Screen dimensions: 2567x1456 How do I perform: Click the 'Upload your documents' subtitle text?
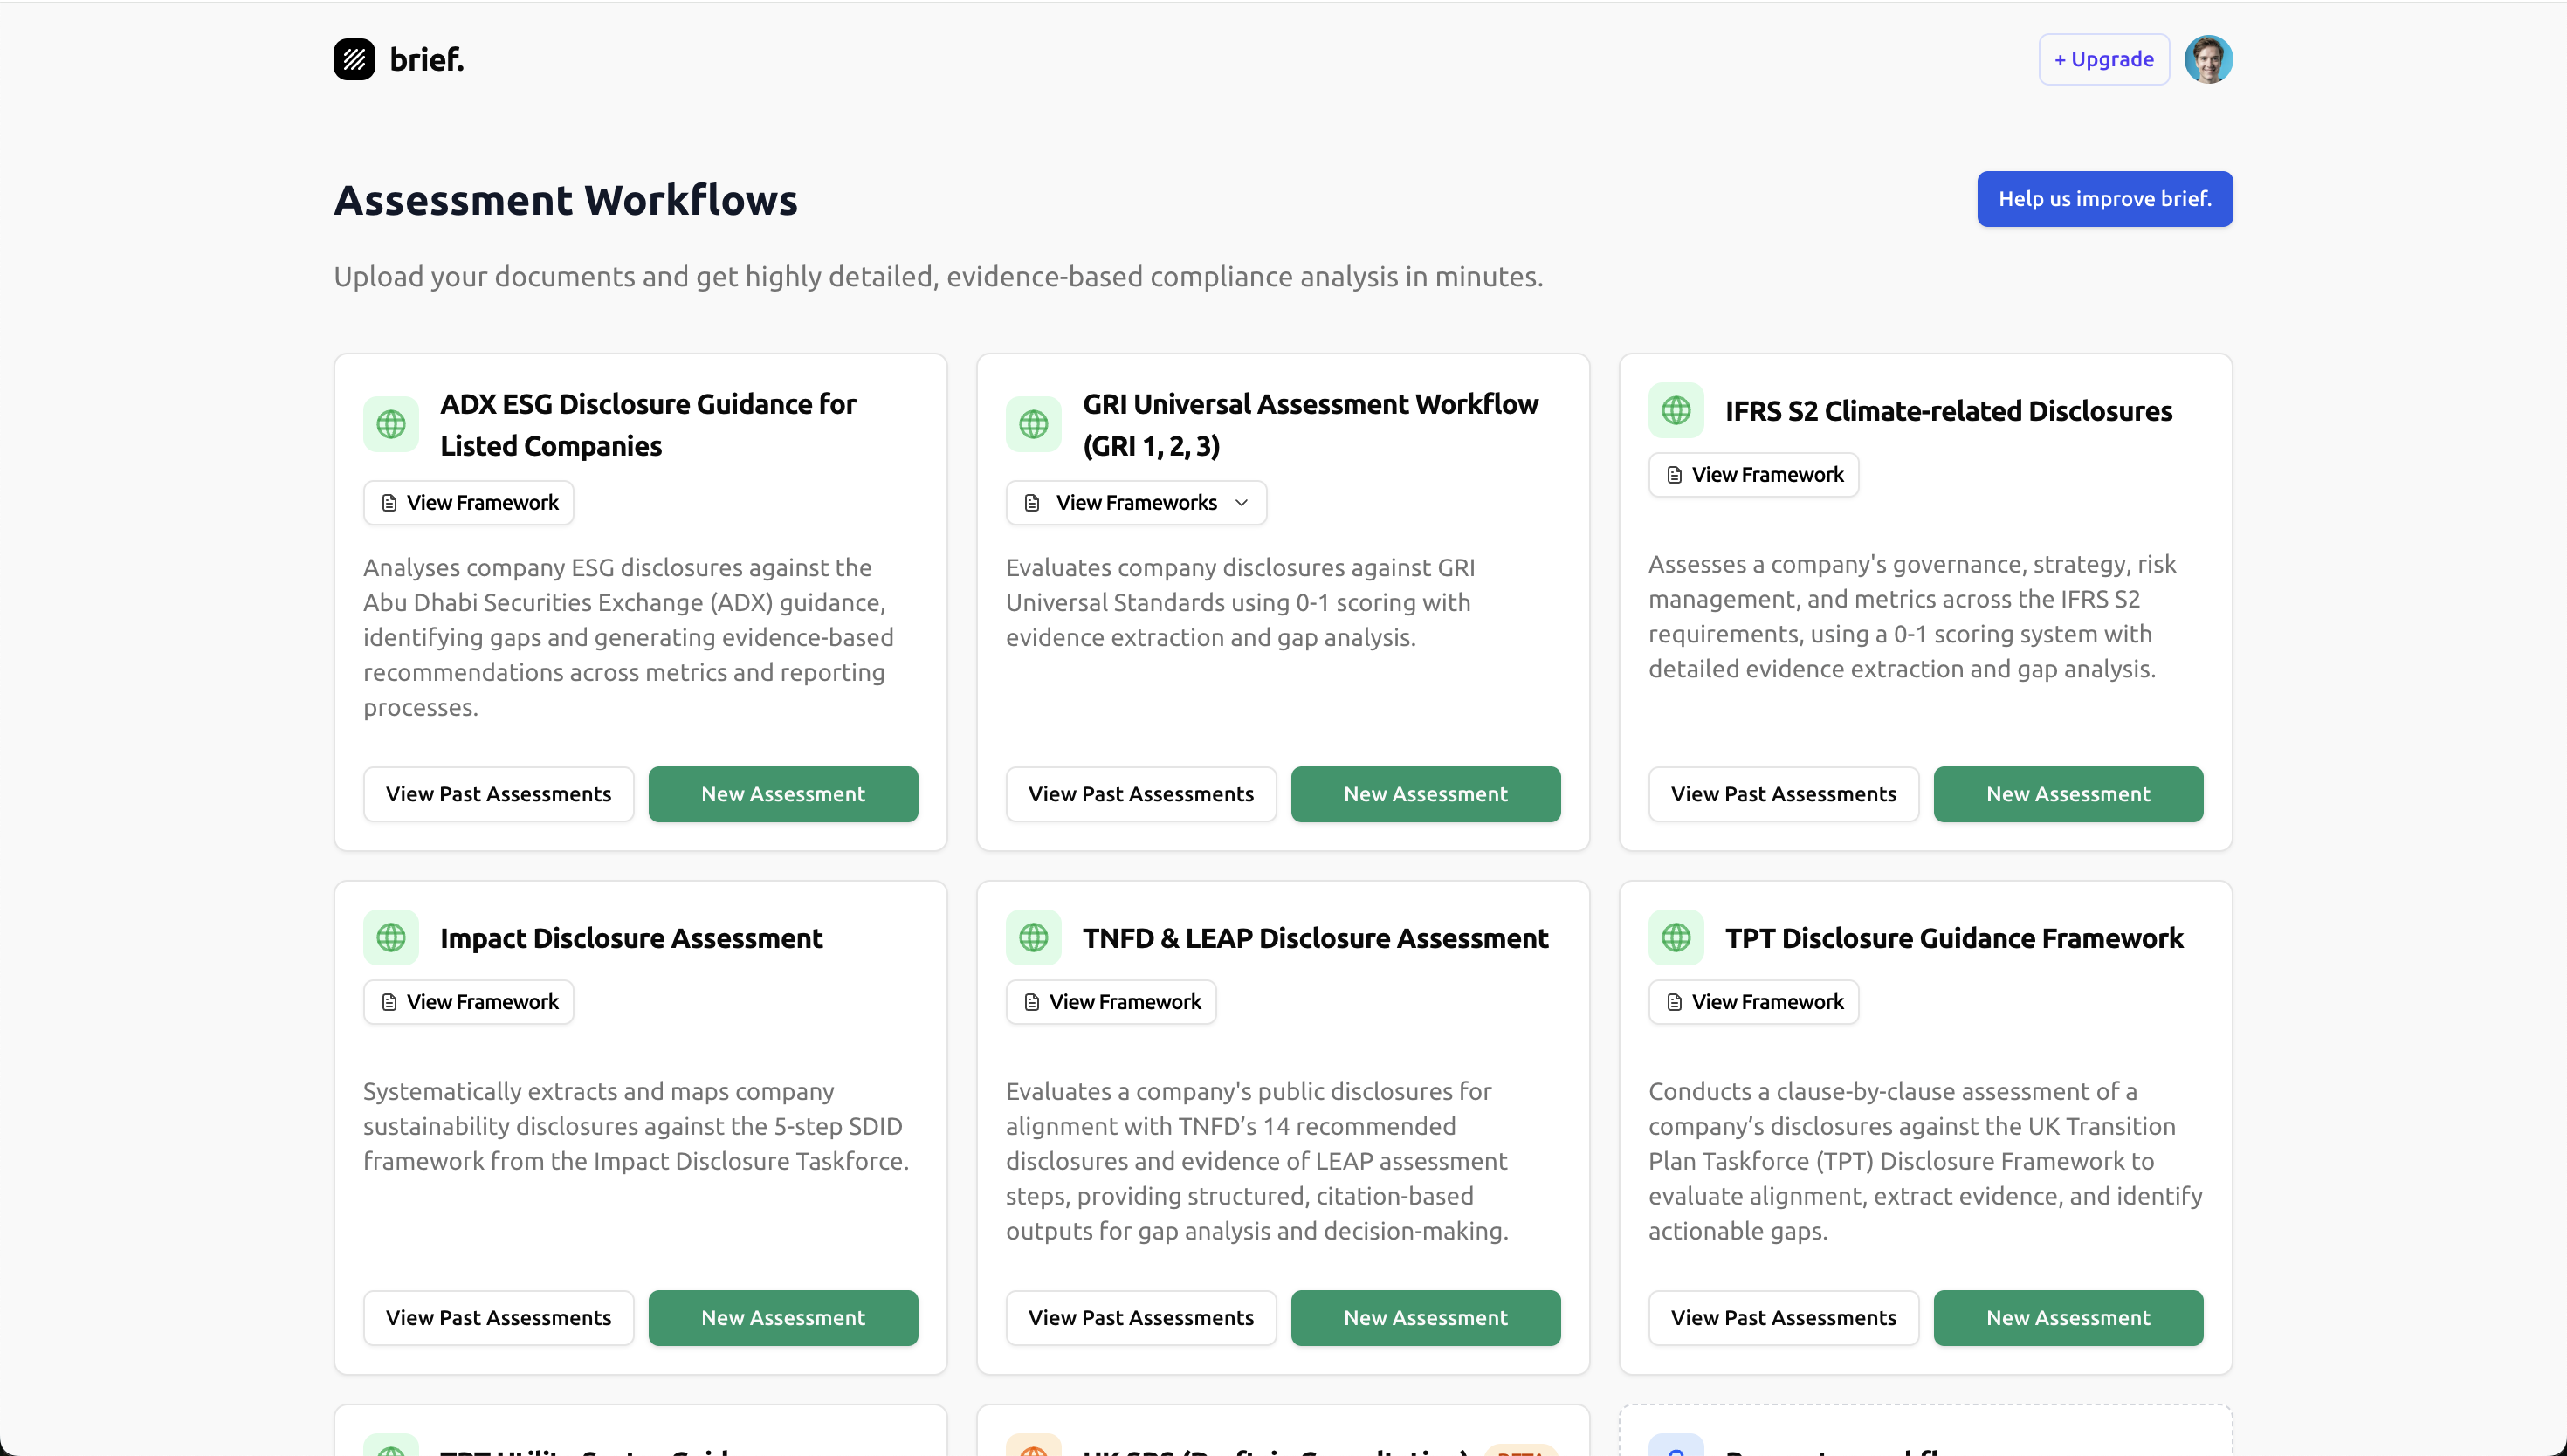pos(938,277)
